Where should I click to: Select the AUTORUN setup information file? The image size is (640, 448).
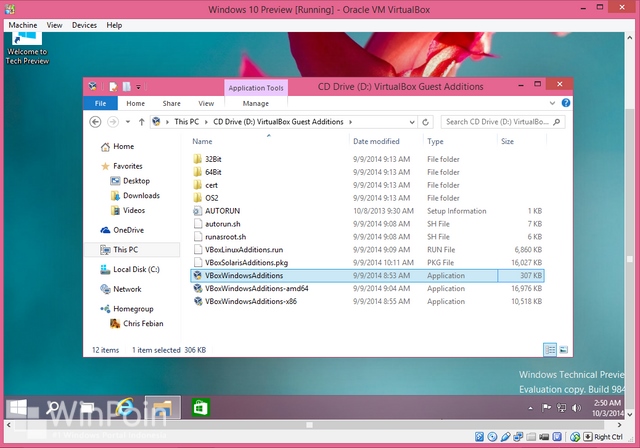(367, 211)
